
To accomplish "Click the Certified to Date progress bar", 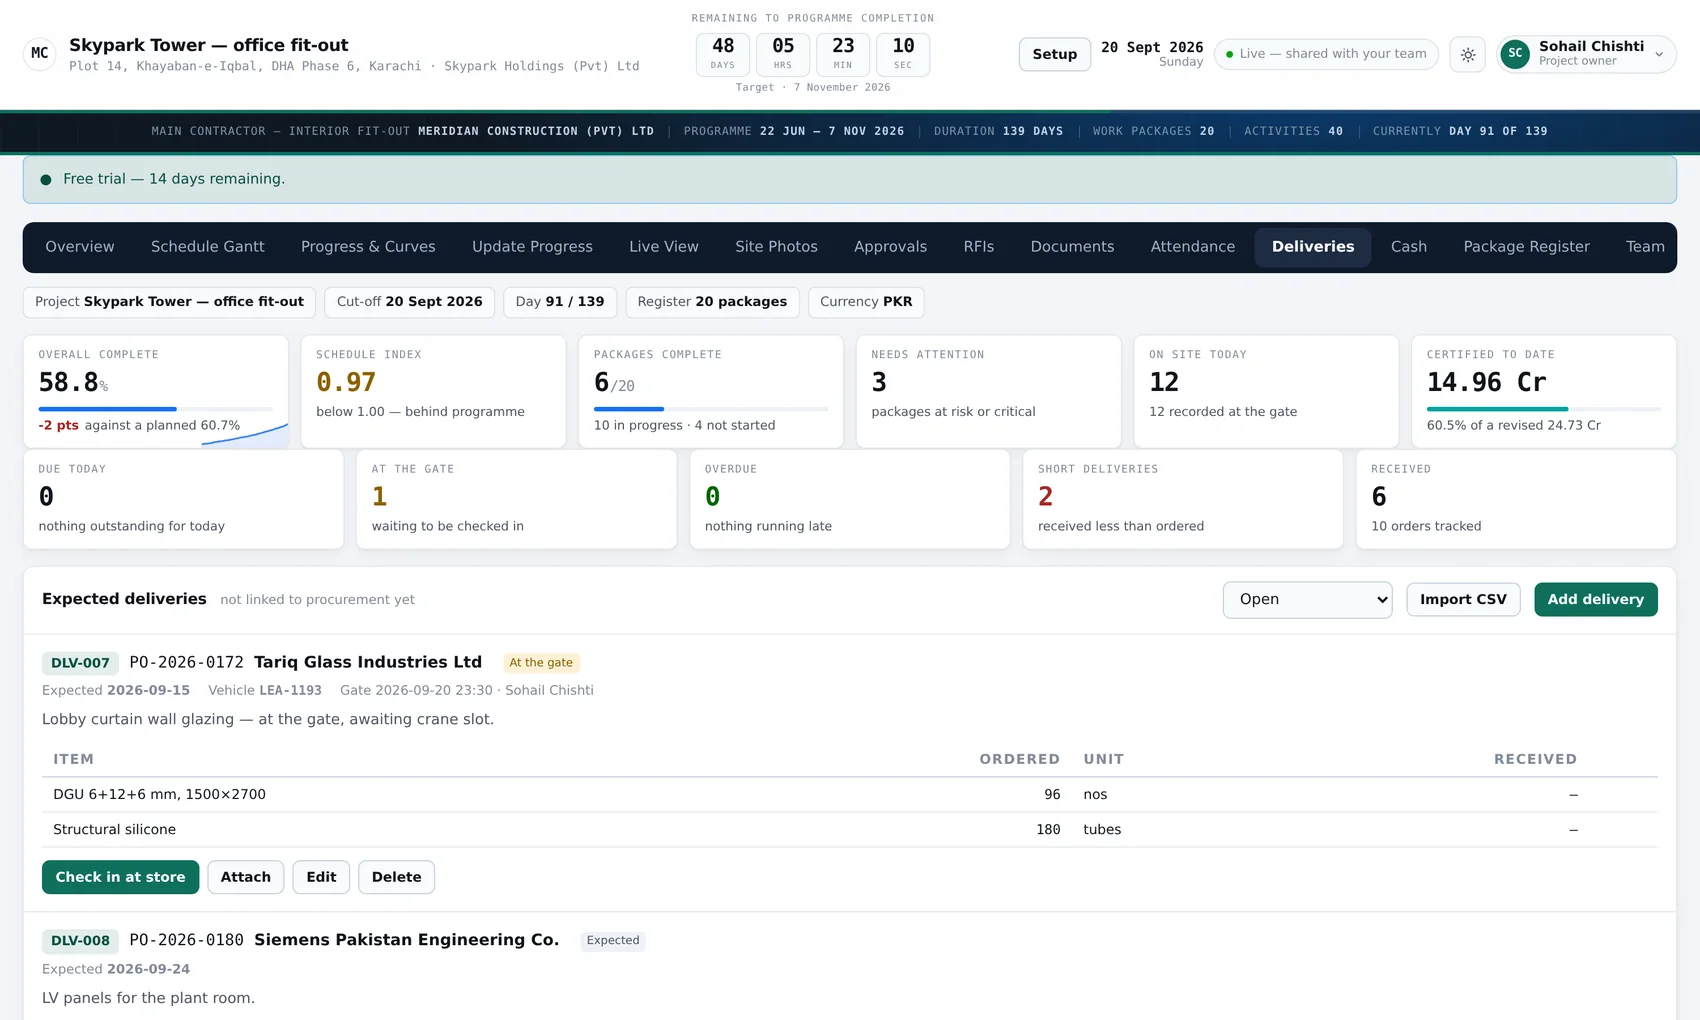I will [x=1543, y=409].
